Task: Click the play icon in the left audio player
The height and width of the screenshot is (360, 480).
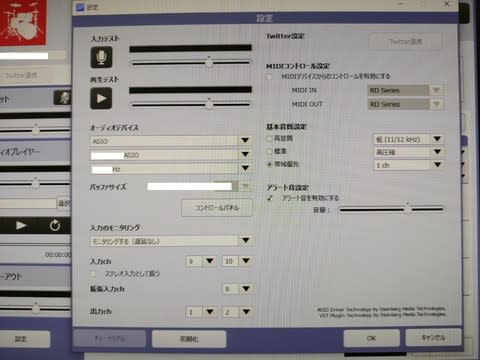Action: click(x=21, y=226)
